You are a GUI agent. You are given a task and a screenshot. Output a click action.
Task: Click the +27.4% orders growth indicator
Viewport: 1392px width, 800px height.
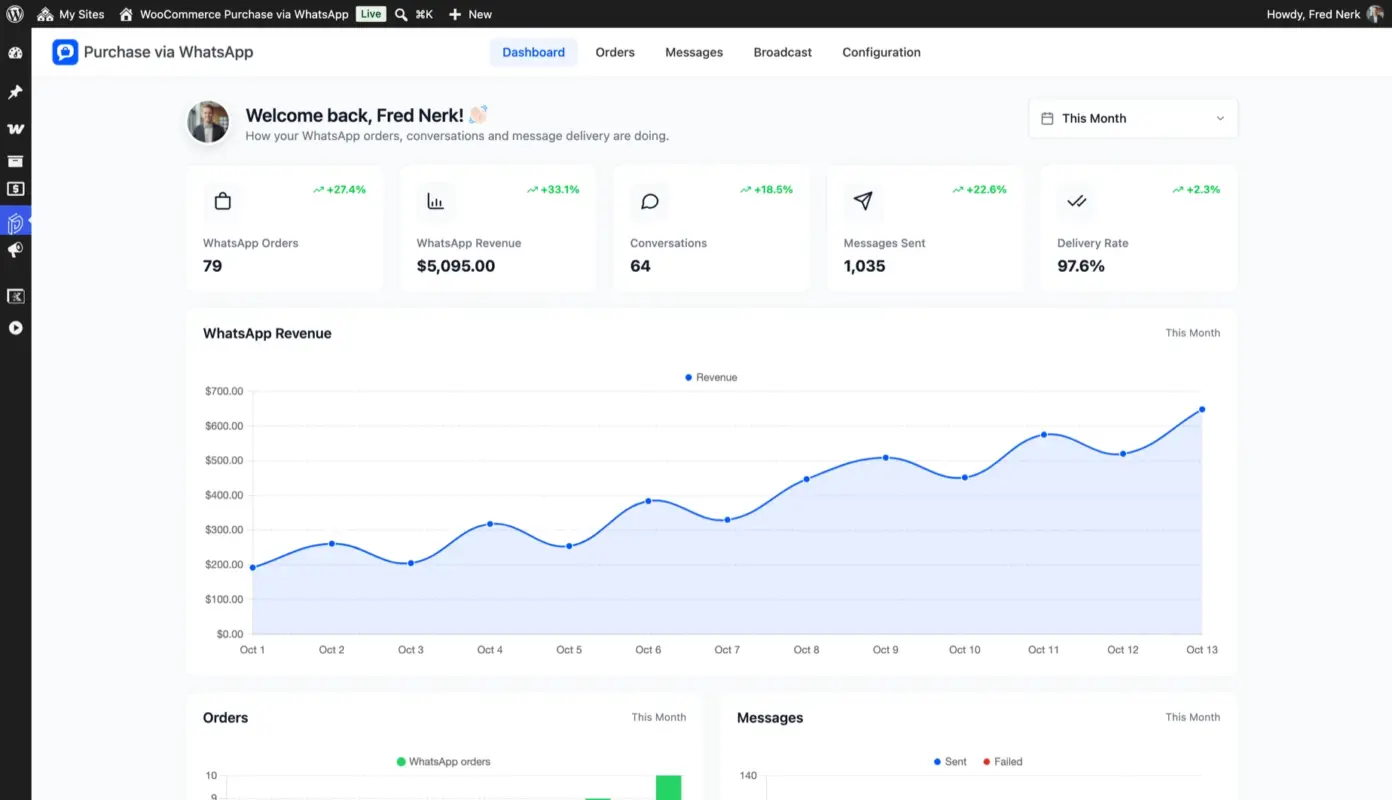click(339, 189)
